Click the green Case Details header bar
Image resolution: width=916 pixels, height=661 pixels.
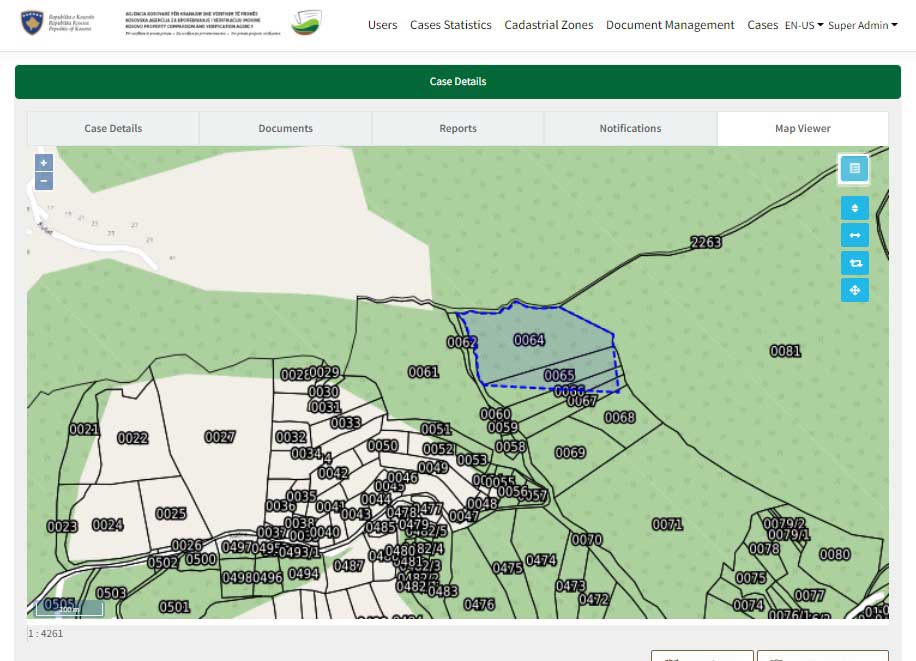tap(458, 82)
